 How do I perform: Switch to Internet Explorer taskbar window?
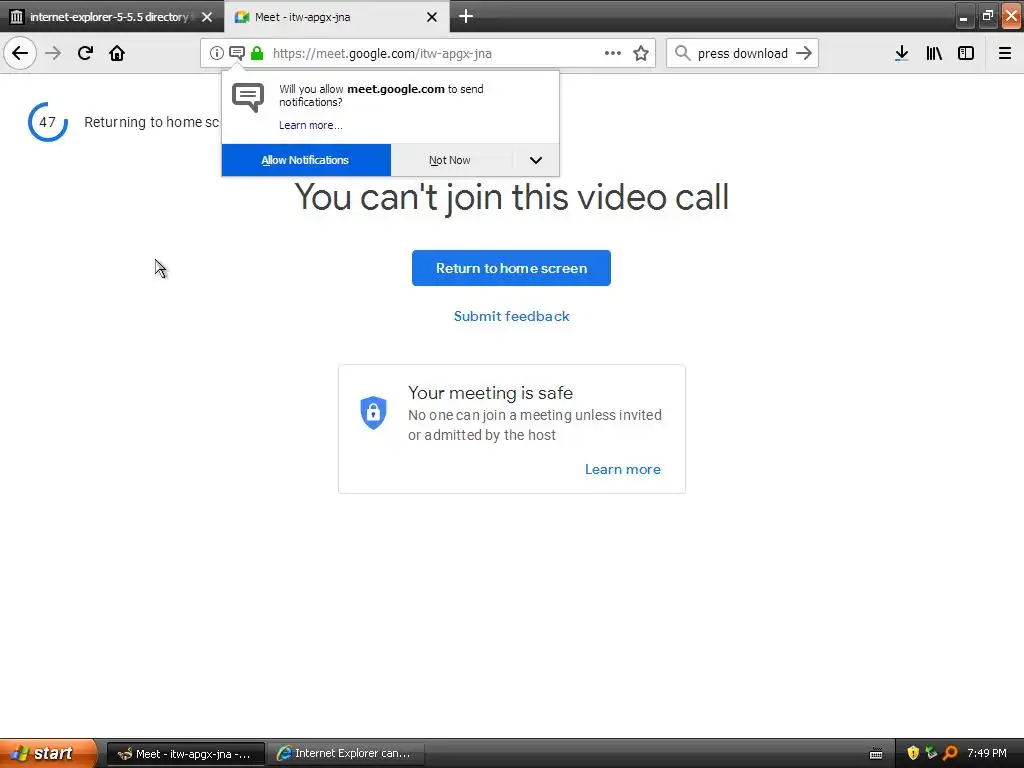345,754
